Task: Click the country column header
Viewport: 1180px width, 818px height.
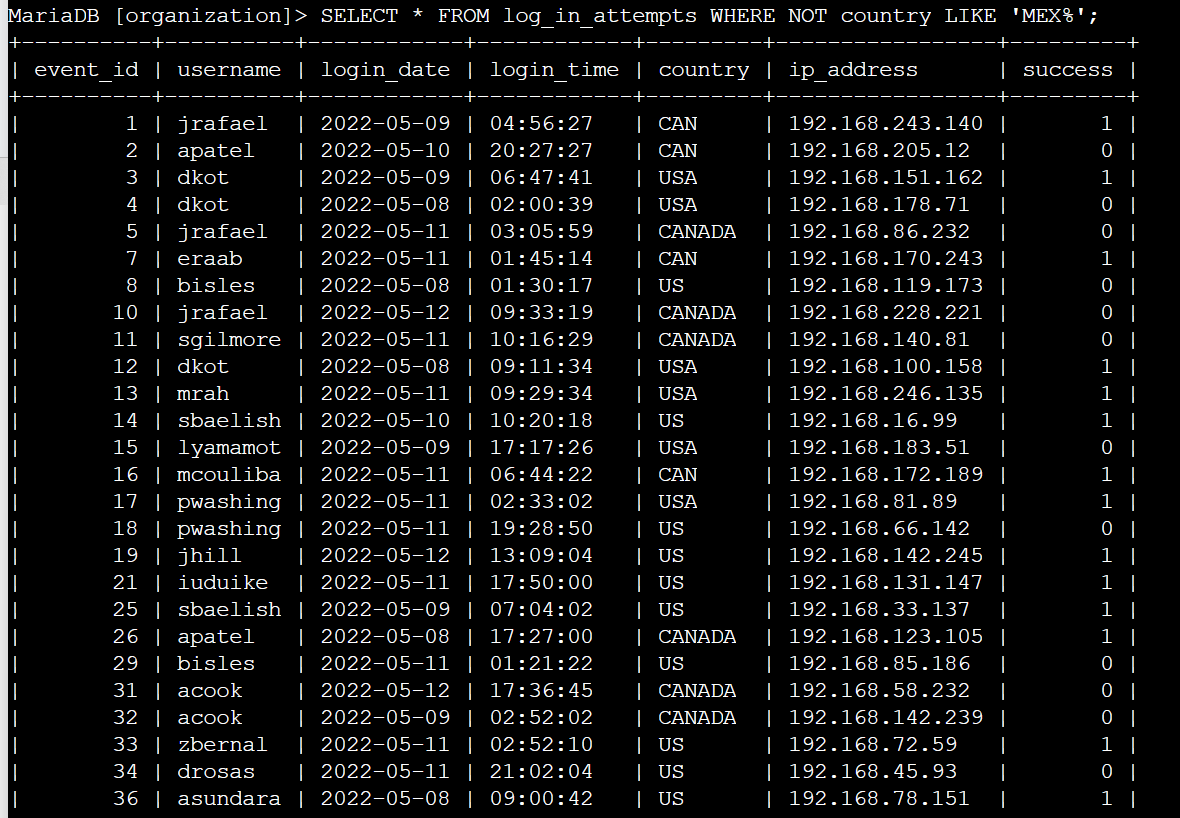Action: (x=703, y=70)
